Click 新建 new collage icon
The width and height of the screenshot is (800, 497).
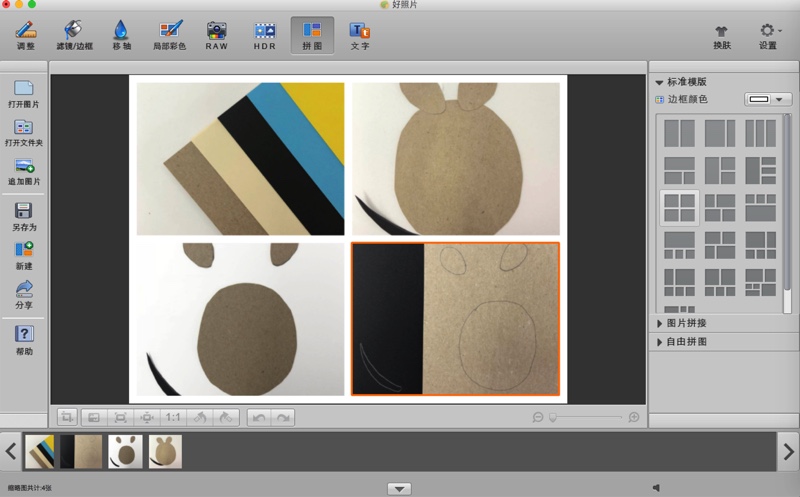[23, 256]
